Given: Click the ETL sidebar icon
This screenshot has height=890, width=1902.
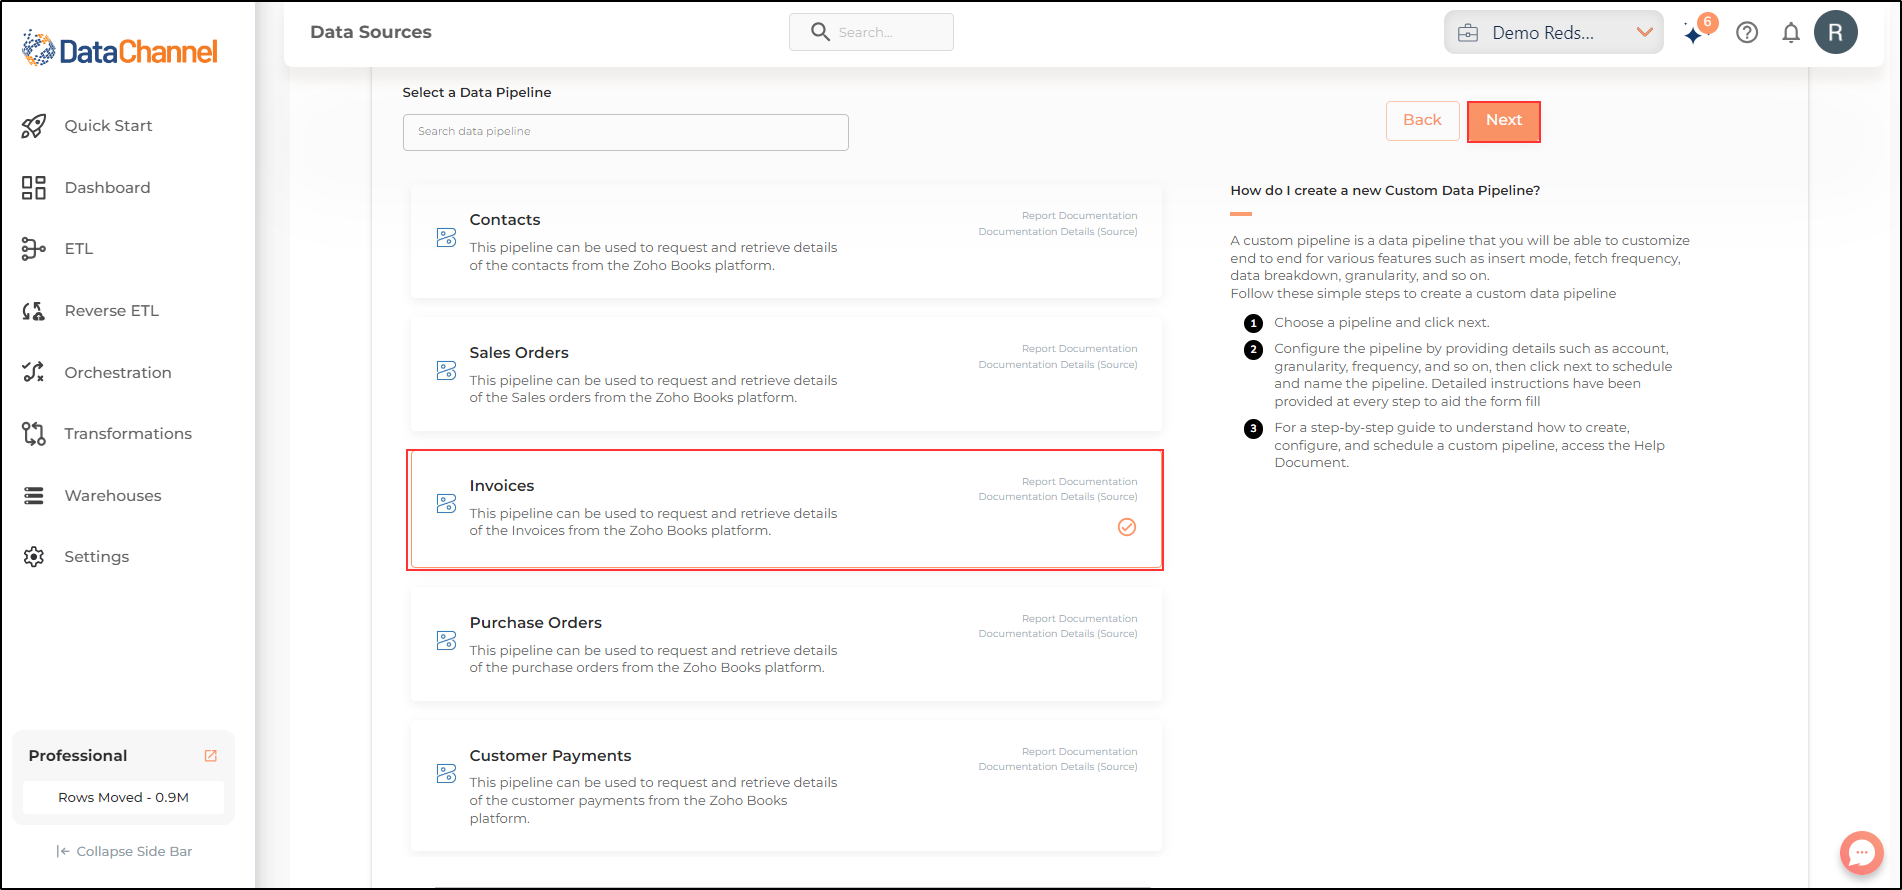Looking at the screenshot, I should 34,249.
